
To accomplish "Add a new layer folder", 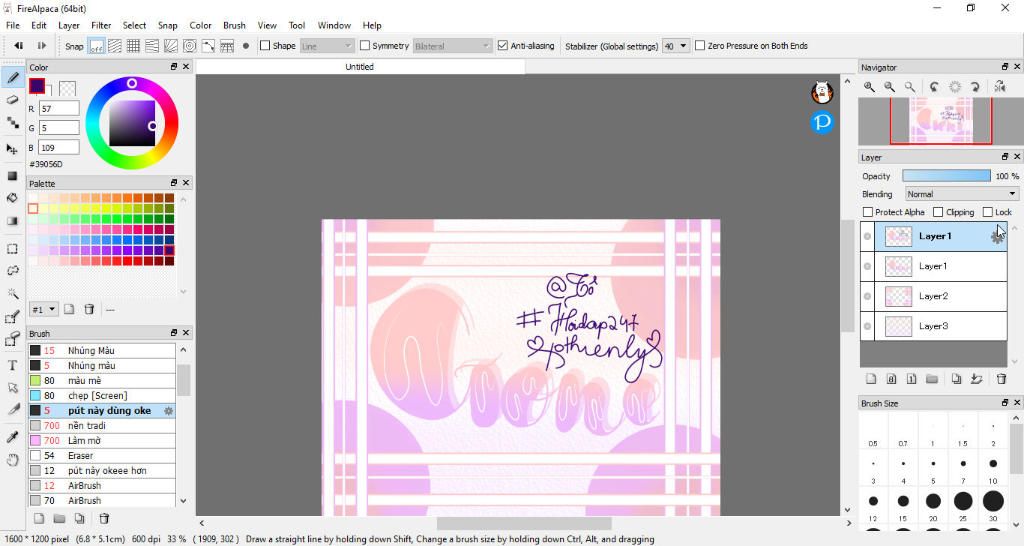I will (x=932, y=379).
